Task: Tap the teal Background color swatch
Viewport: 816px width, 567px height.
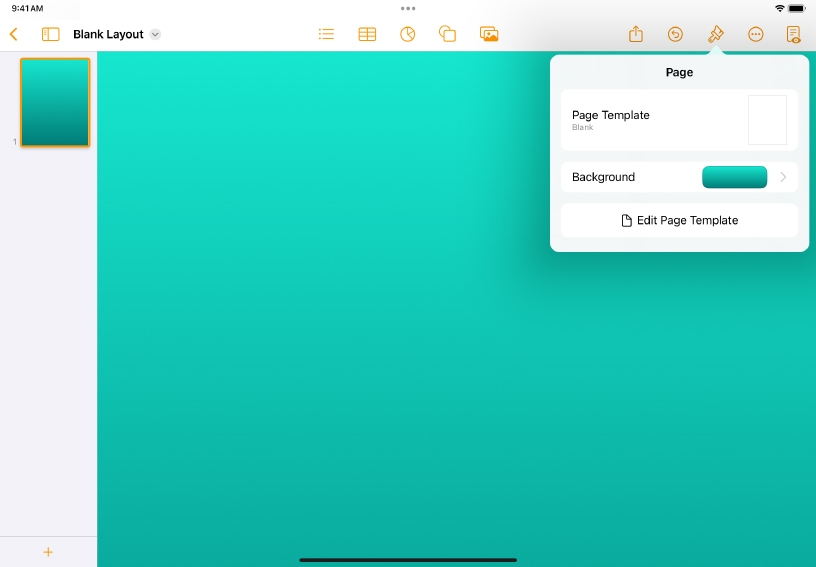Action: pos(734,177)
